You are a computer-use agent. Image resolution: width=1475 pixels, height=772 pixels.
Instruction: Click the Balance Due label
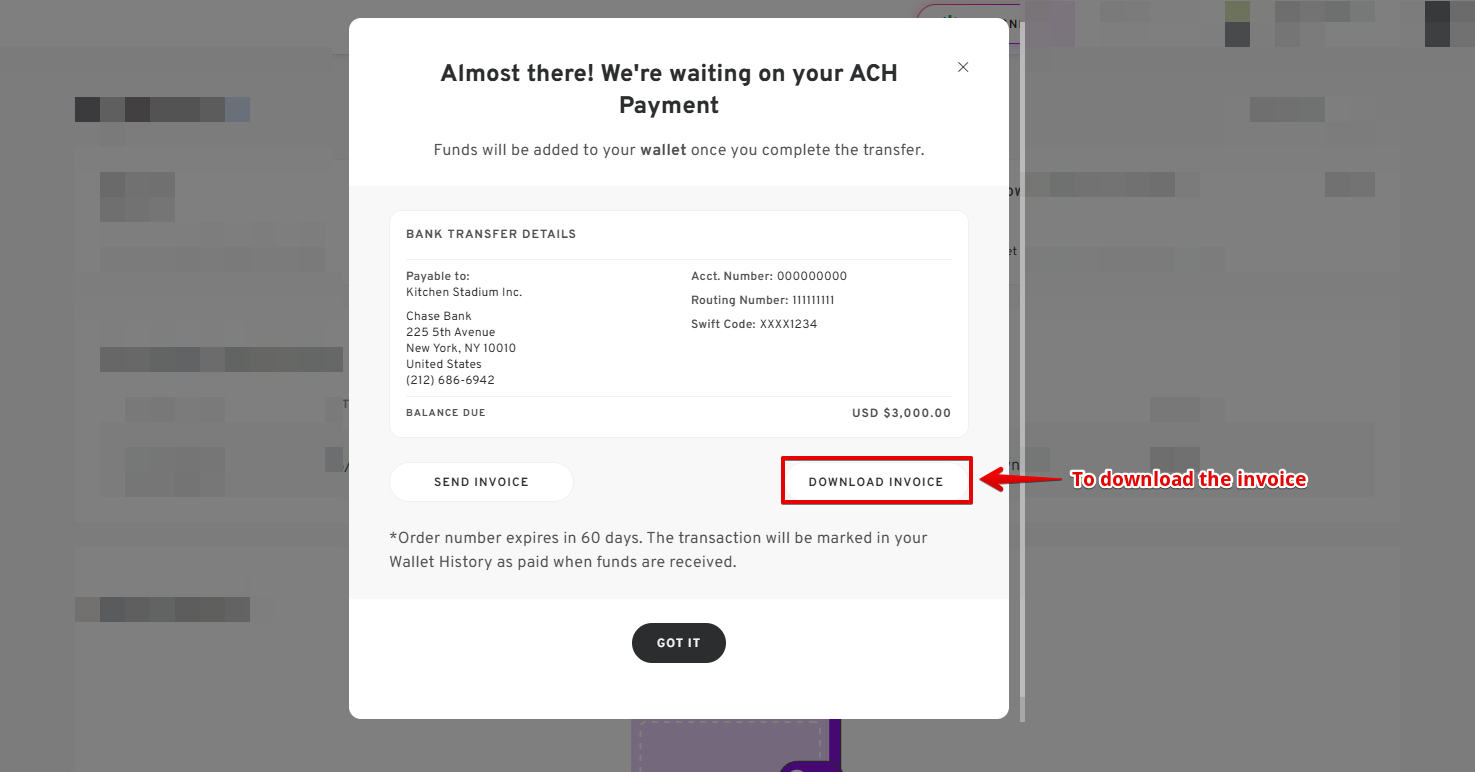(x=445, y=413)
